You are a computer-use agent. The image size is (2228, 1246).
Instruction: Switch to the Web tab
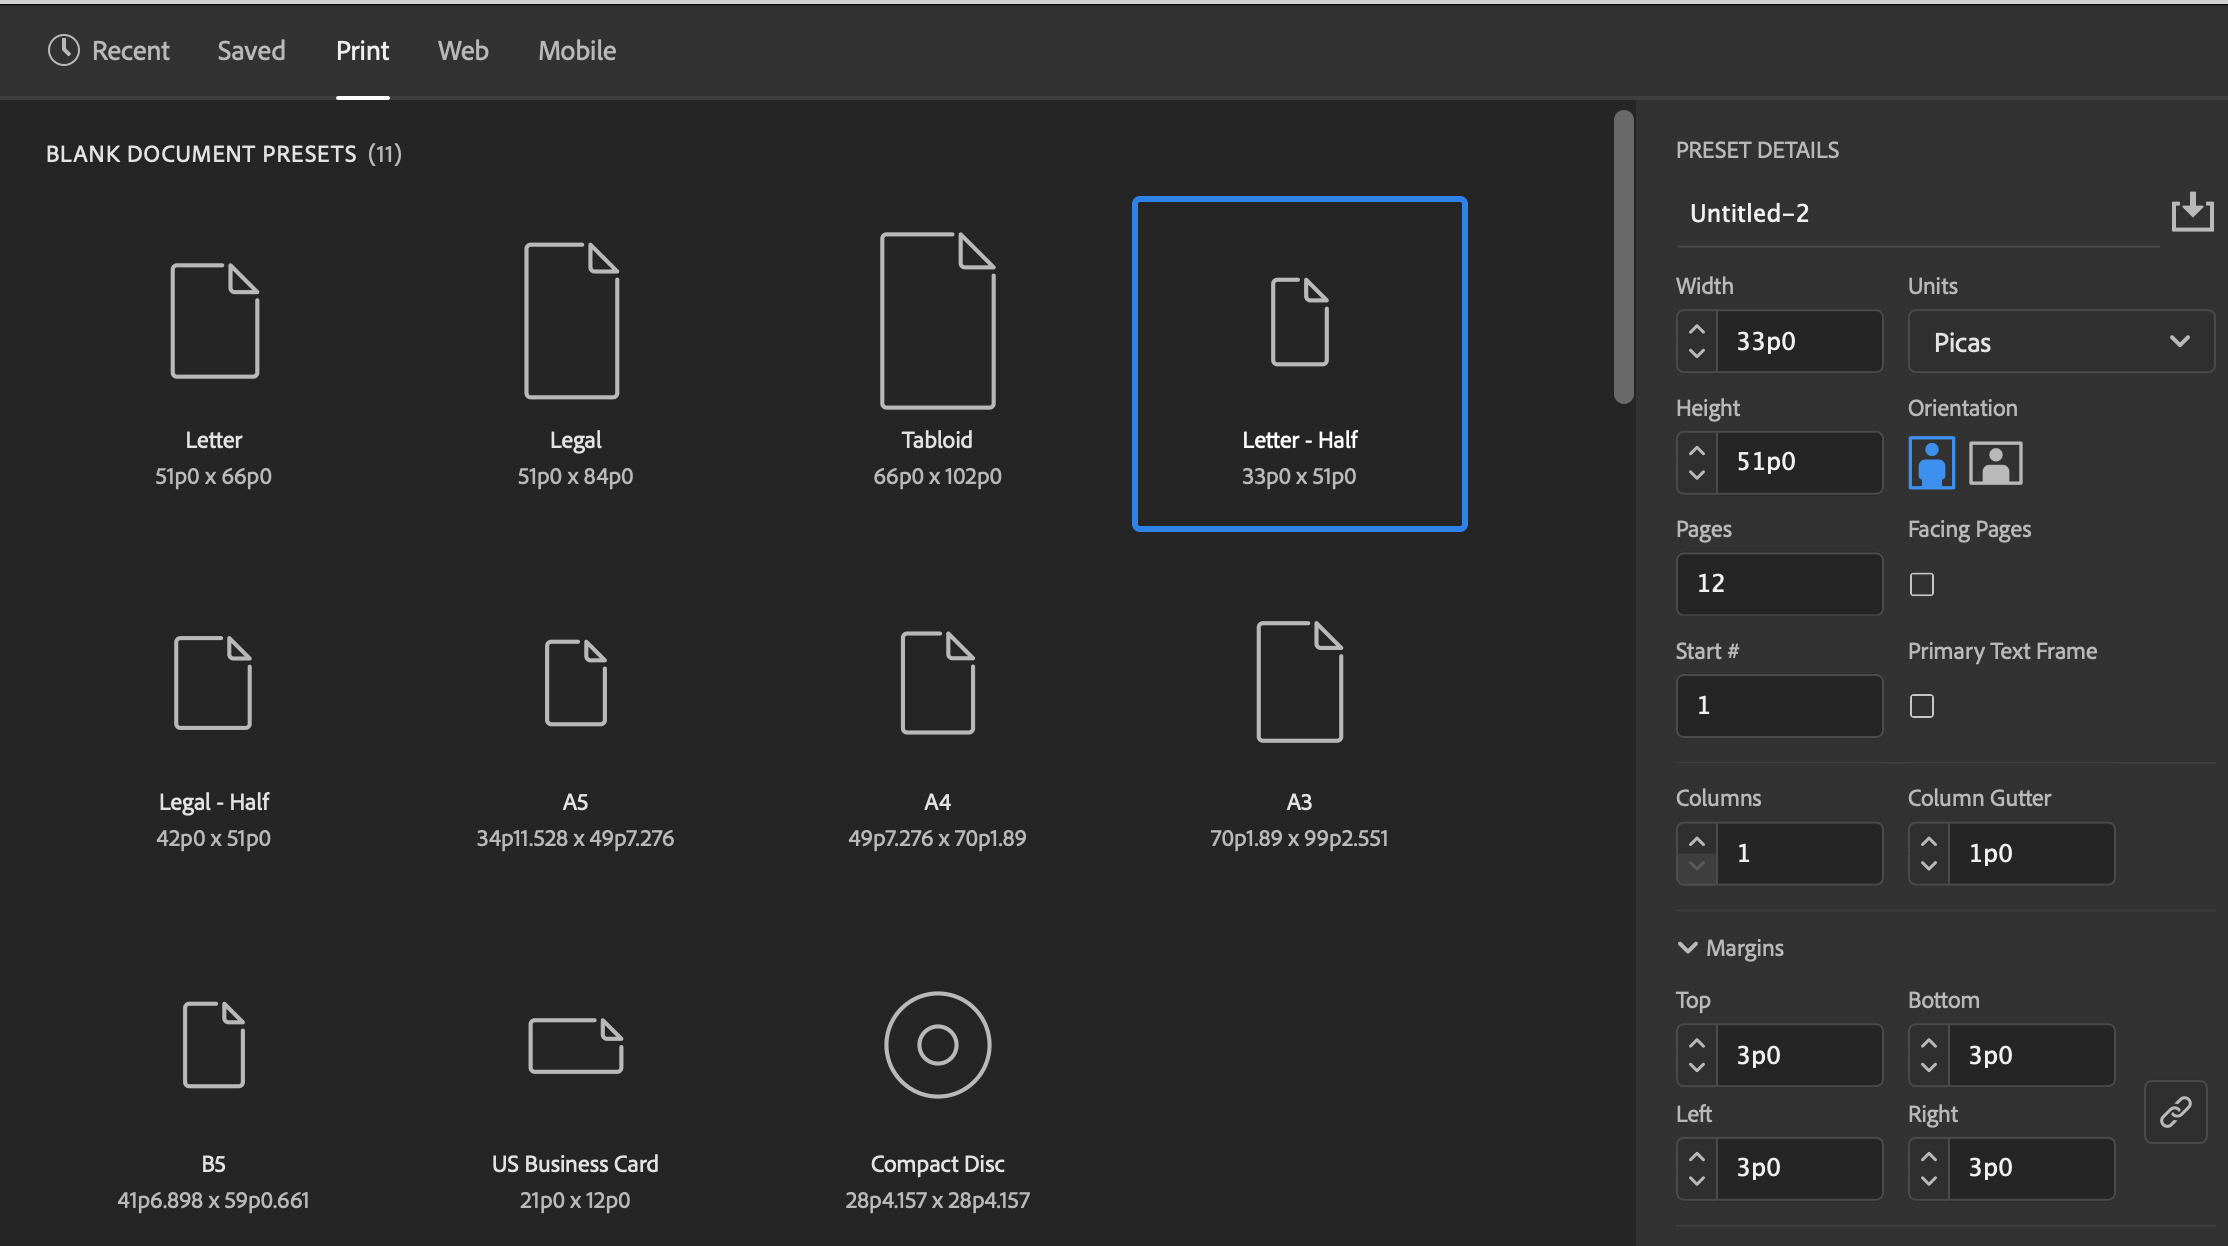tap(463, 50)
